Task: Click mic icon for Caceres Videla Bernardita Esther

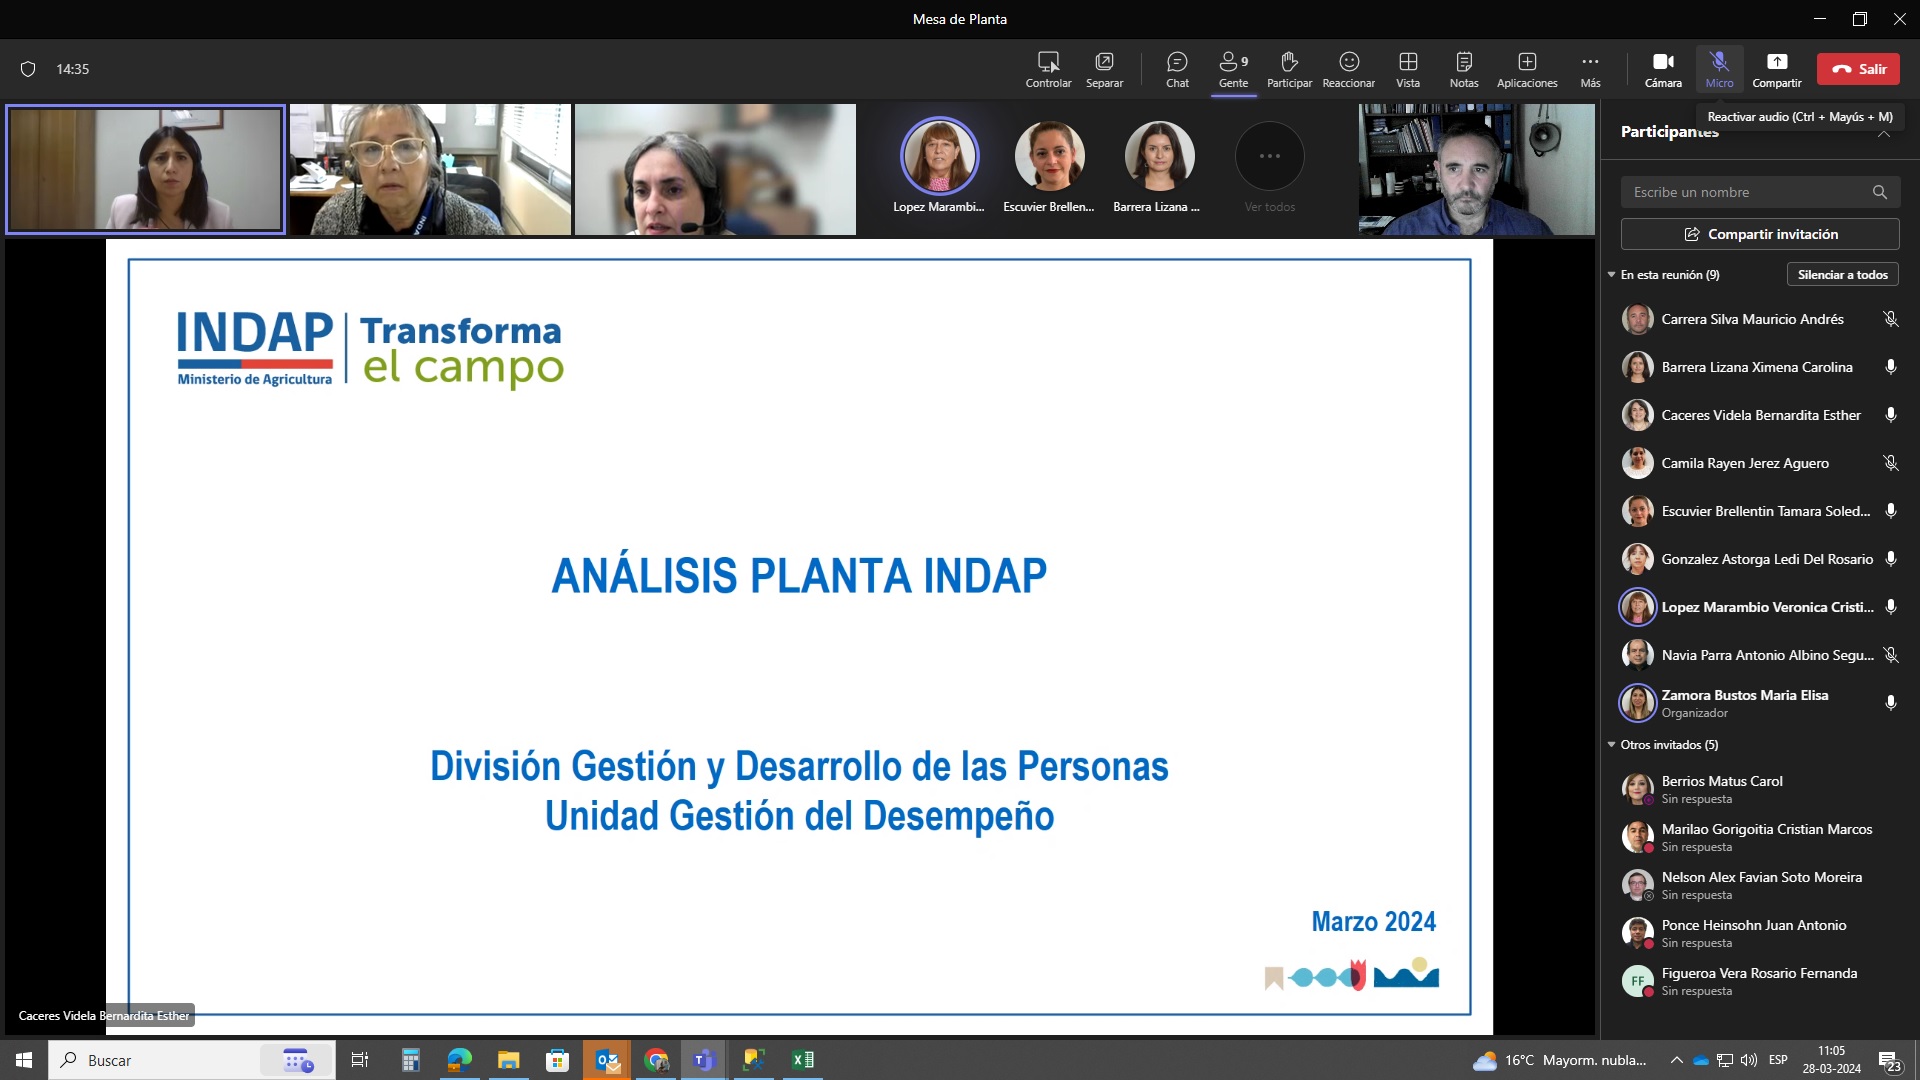Action: [x=1890, y=415]
